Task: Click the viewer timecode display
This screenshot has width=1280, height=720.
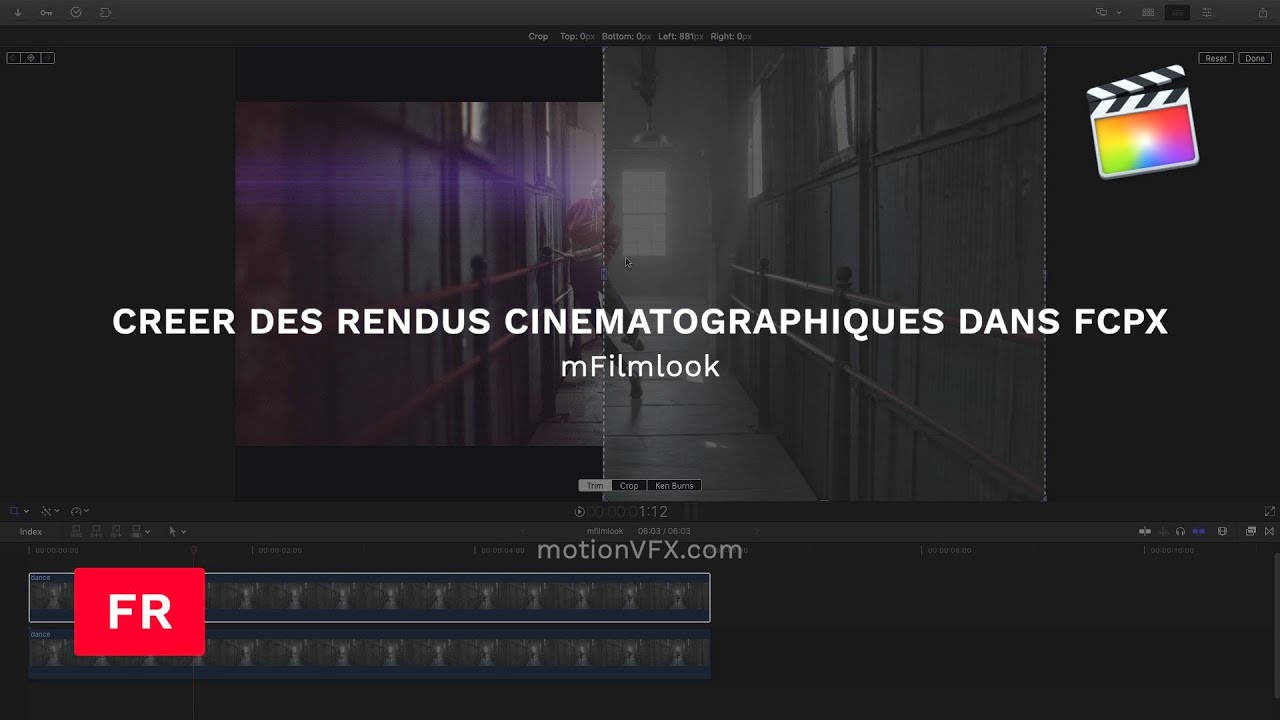Action: 628,511
